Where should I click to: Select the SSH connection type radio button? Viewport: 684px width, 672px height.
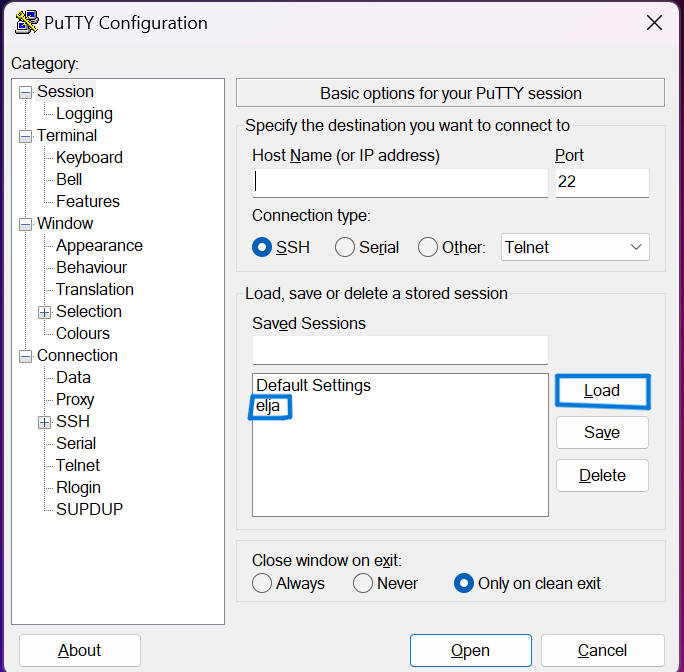pos(262,247)
